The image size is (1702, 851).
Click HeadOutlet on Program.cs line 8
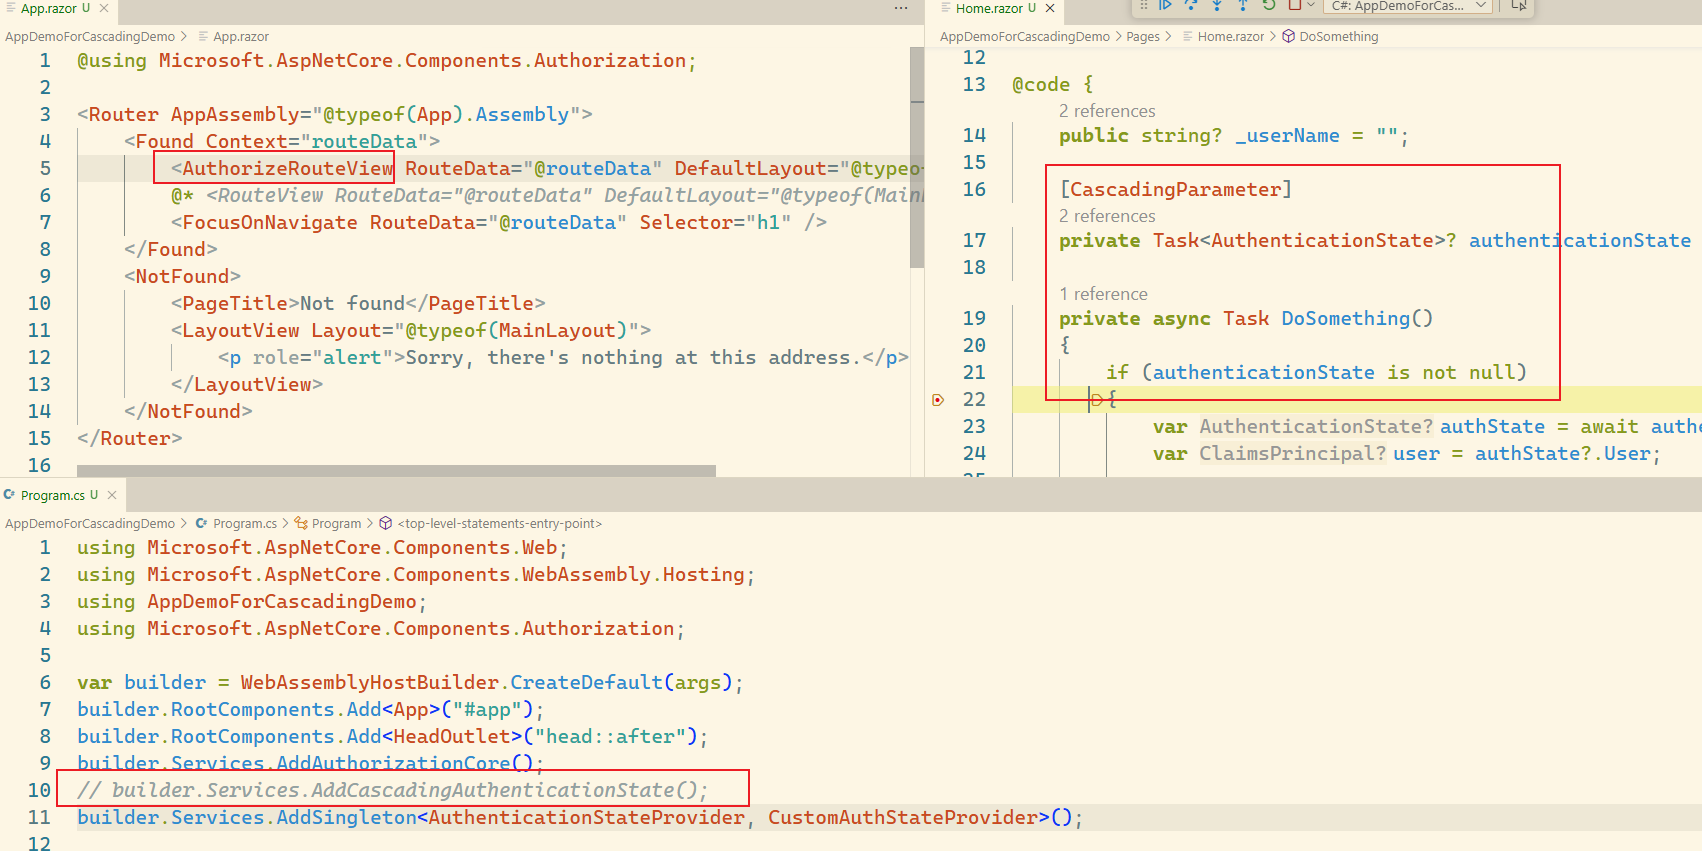tap(452, 736)
